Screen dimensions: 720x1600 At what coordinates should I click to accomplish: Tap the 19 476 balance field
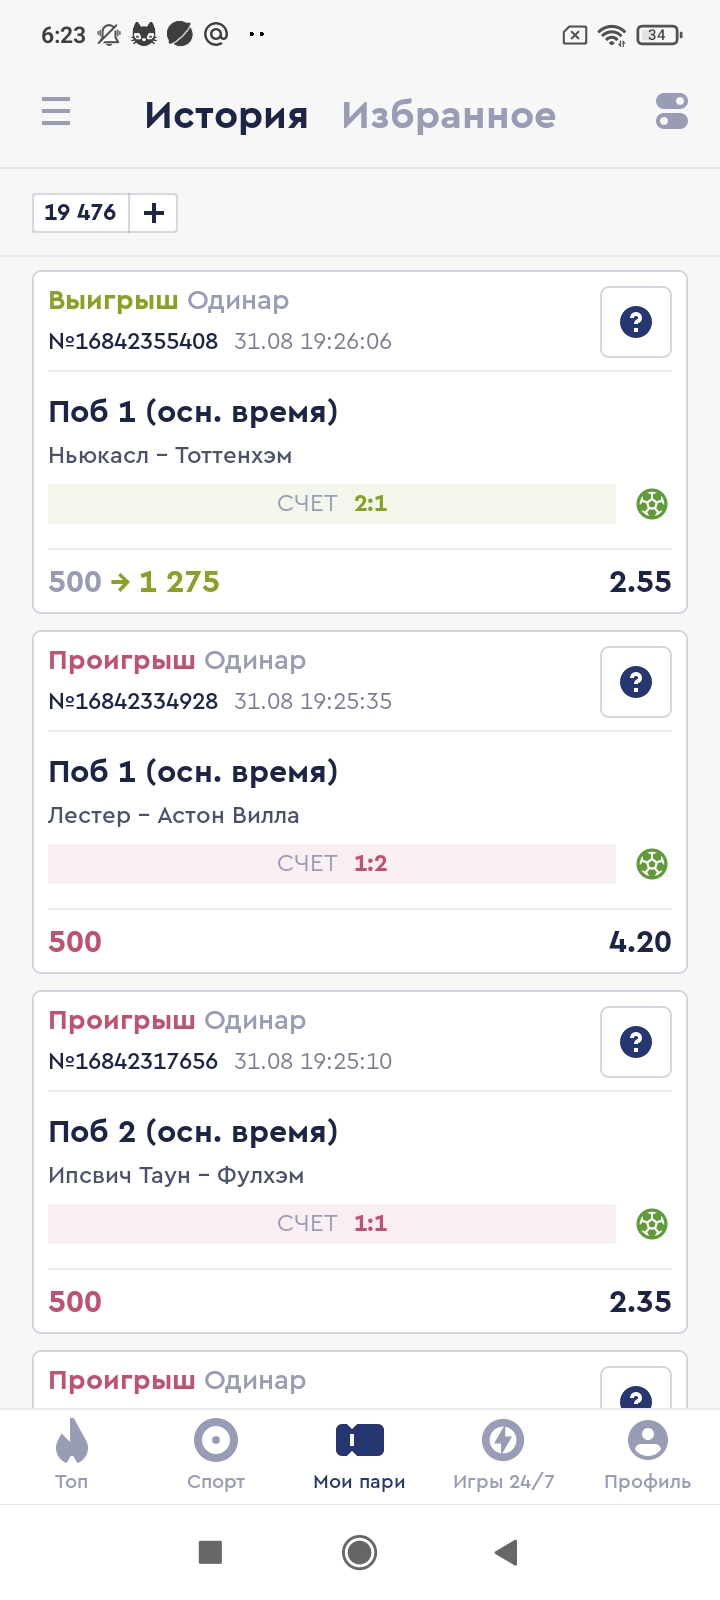click(x=81, y=213)
